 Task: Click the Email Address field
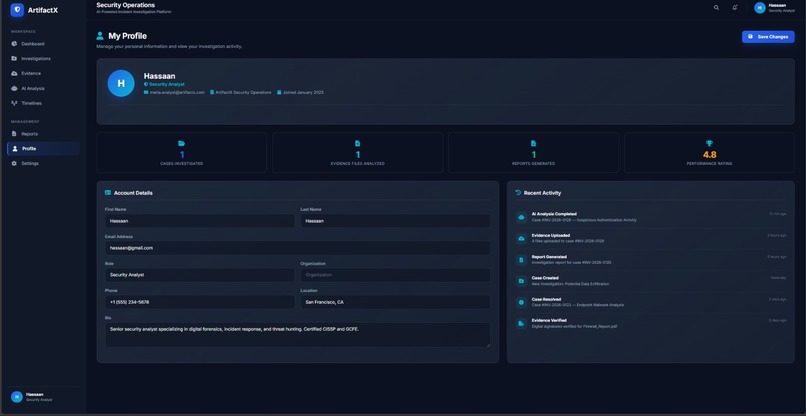(297, 248)
